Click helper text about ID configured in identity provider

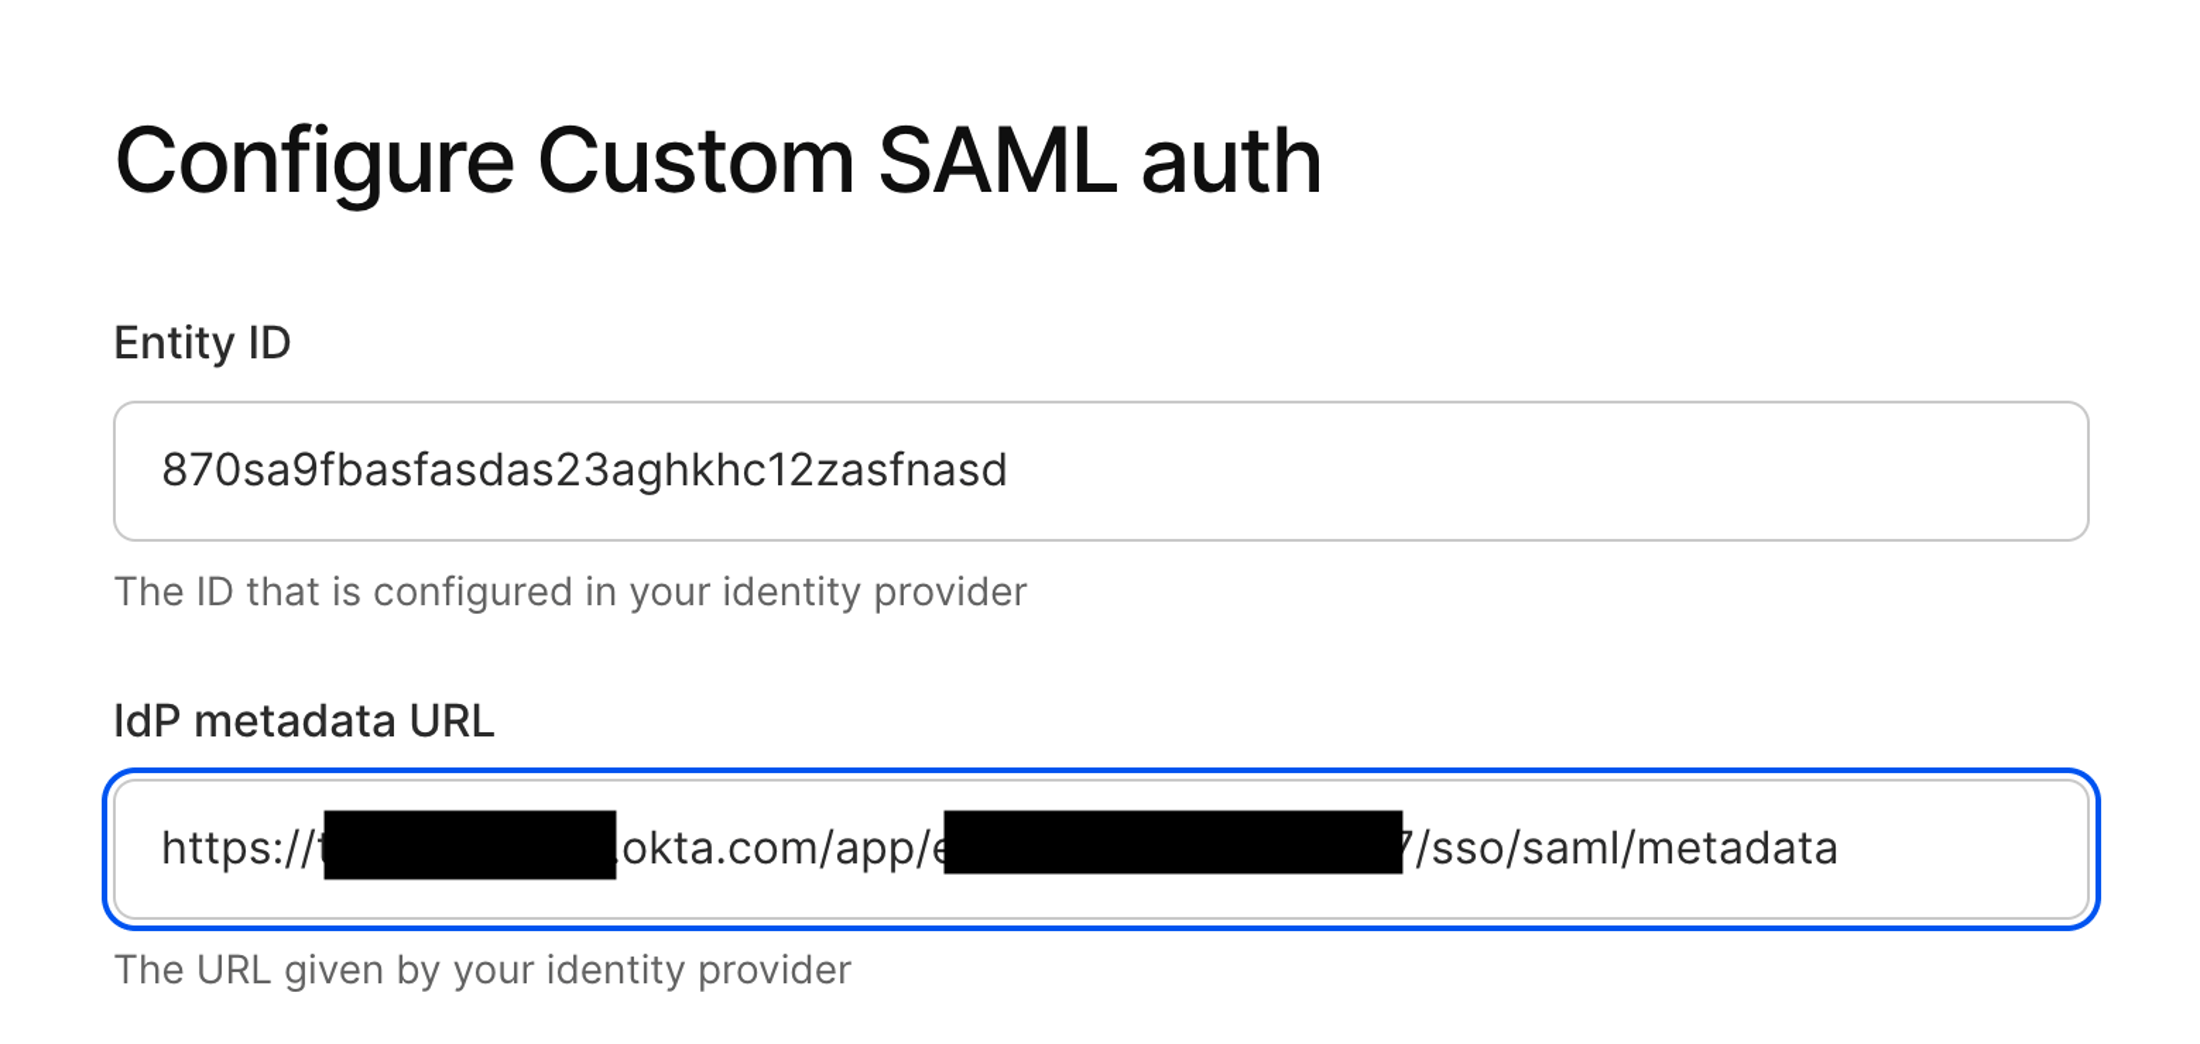570,592
